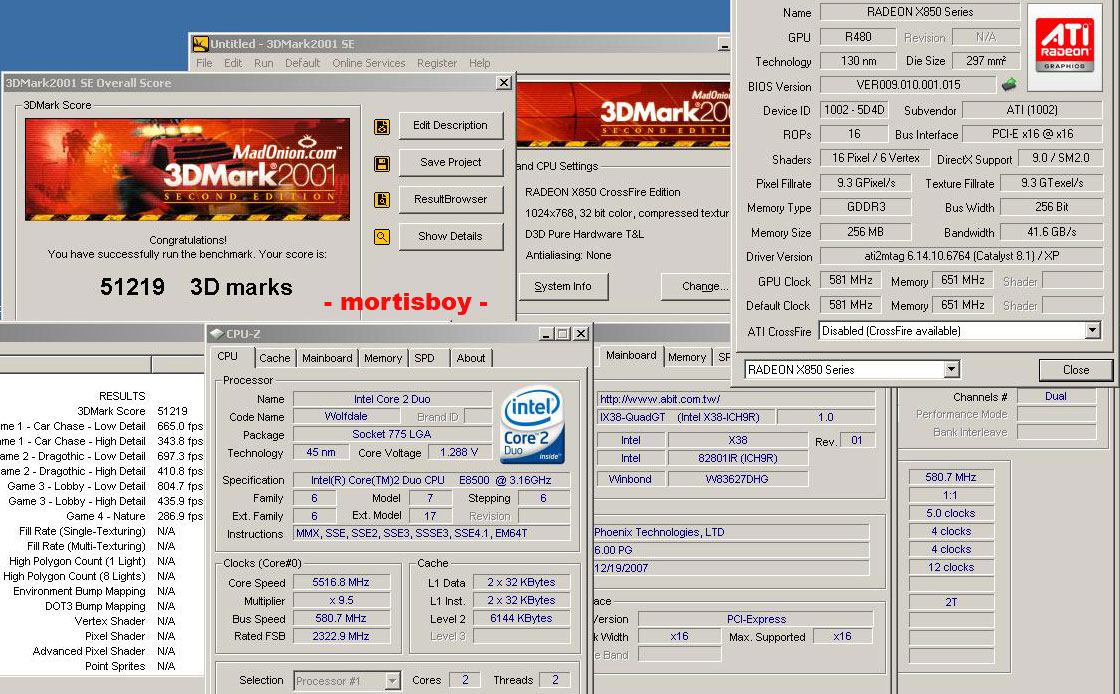Switch to the SPD tab in CPU-Z

(424, 358)
